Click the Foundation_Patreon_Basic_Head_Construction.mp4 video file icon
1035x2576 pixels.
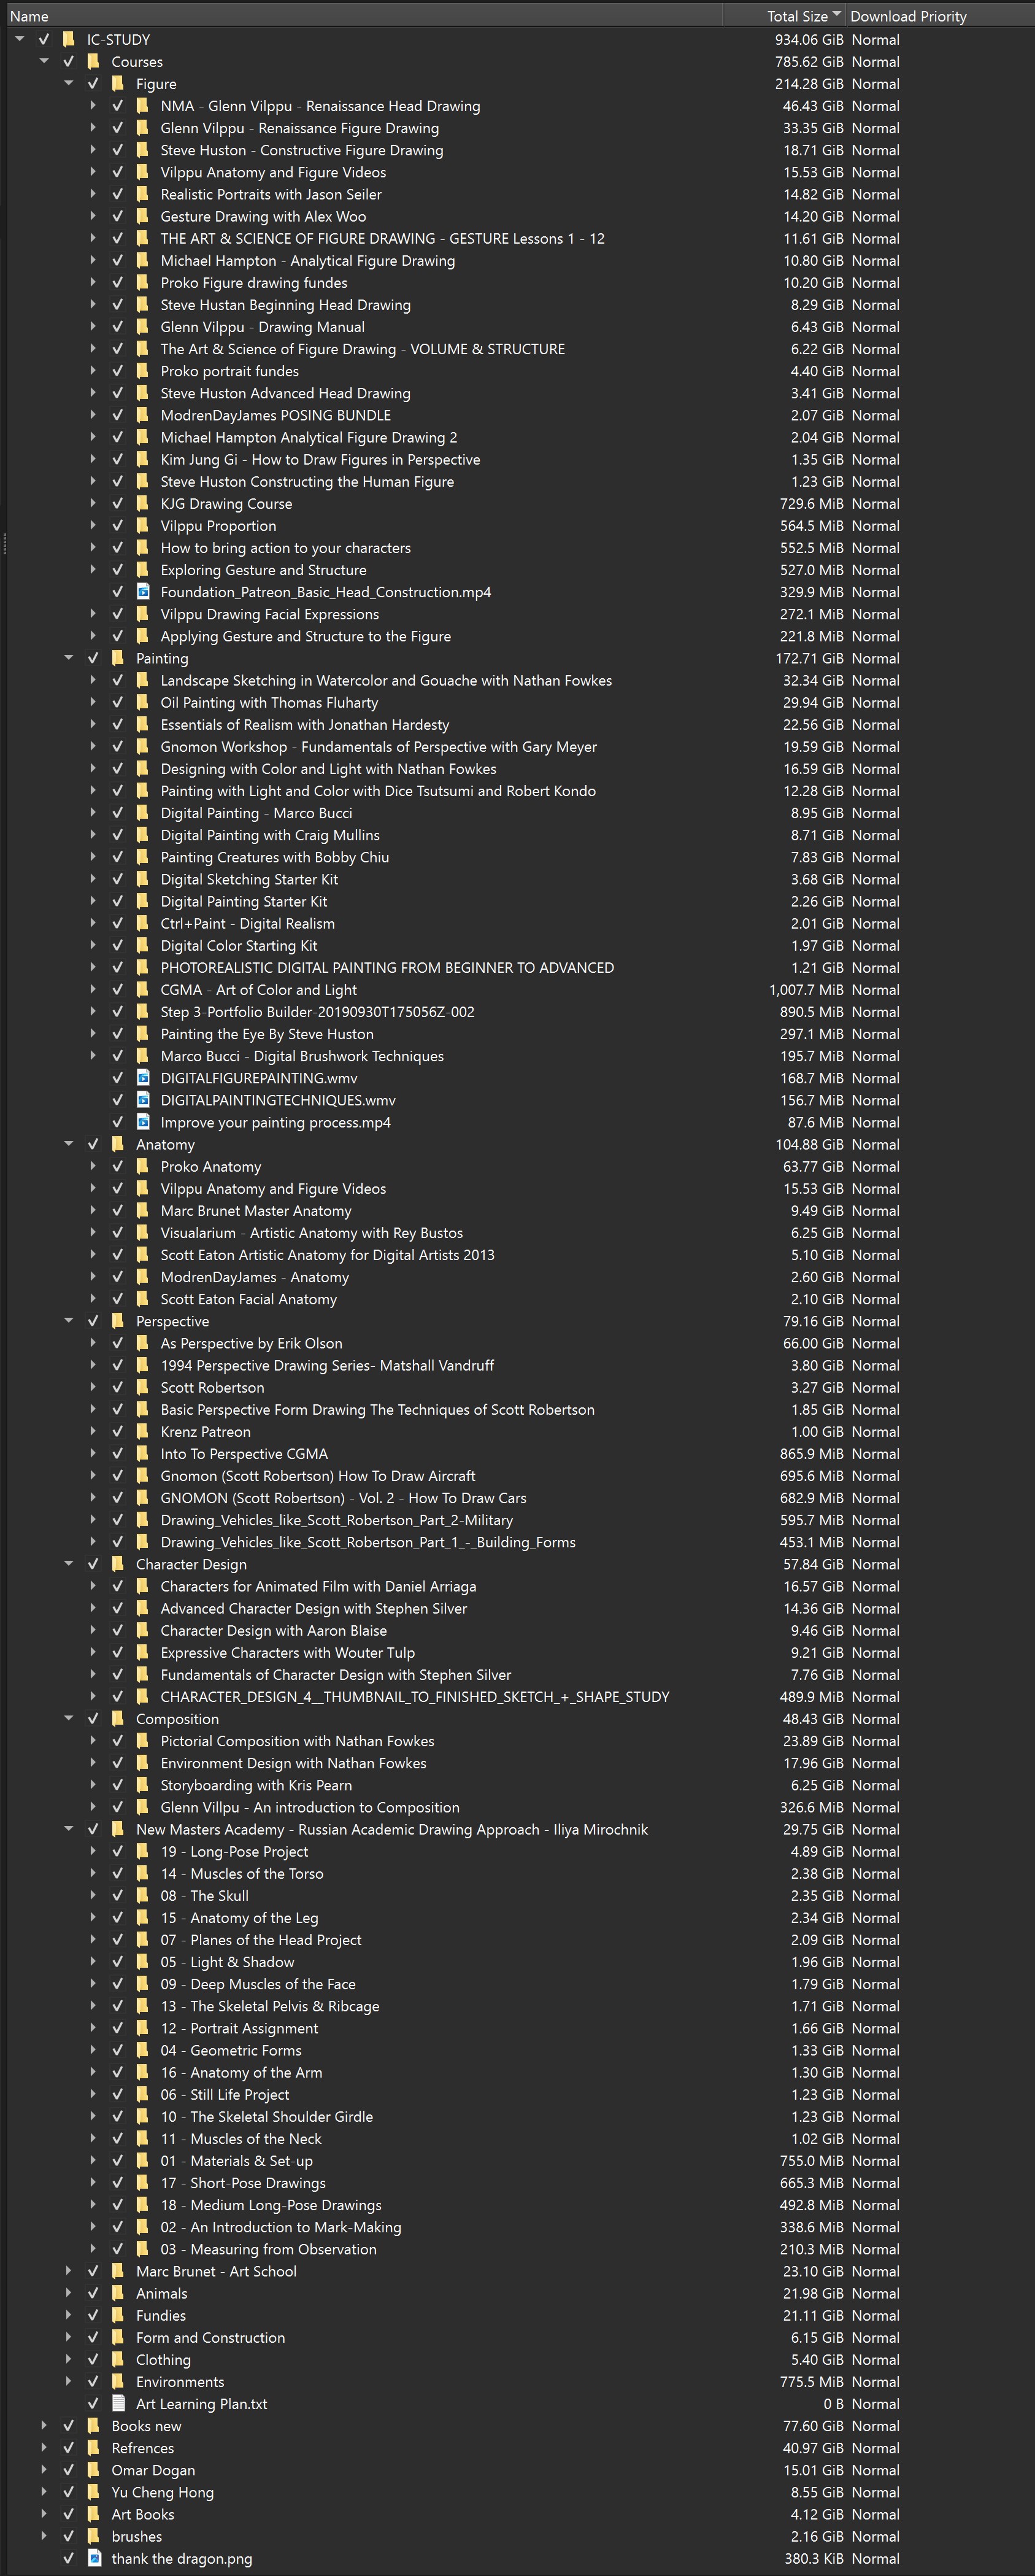[142, 592]
